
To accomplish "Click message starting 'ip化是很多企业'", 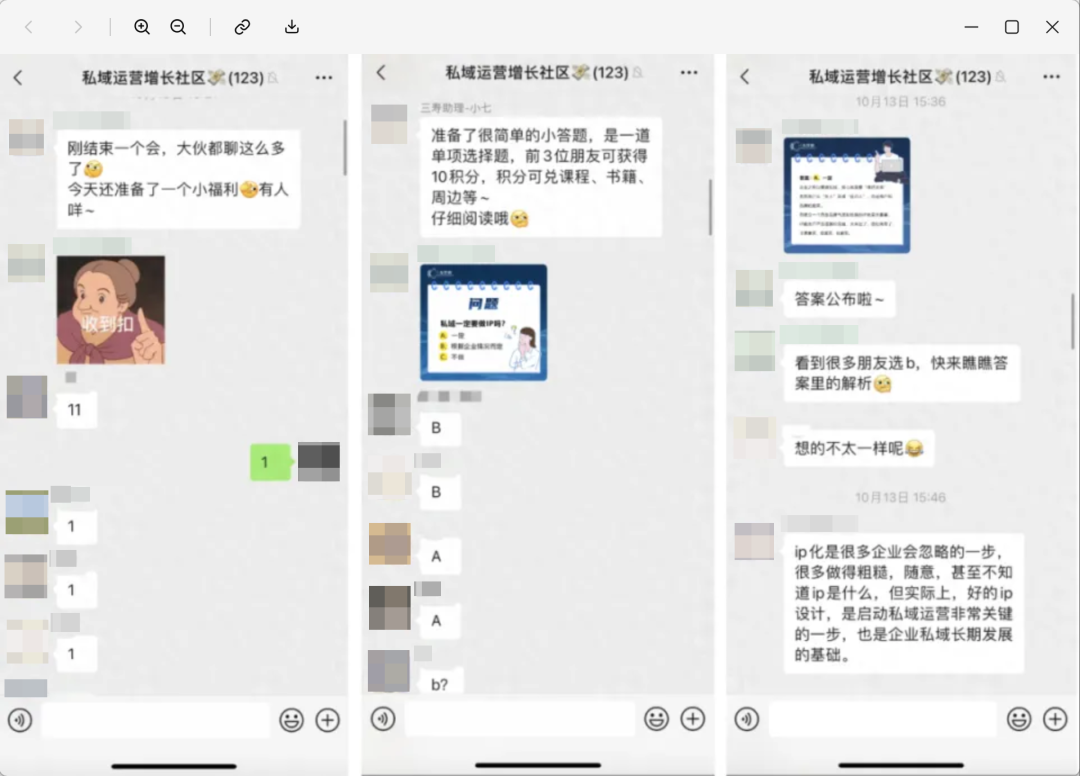I will click(904, 603).
